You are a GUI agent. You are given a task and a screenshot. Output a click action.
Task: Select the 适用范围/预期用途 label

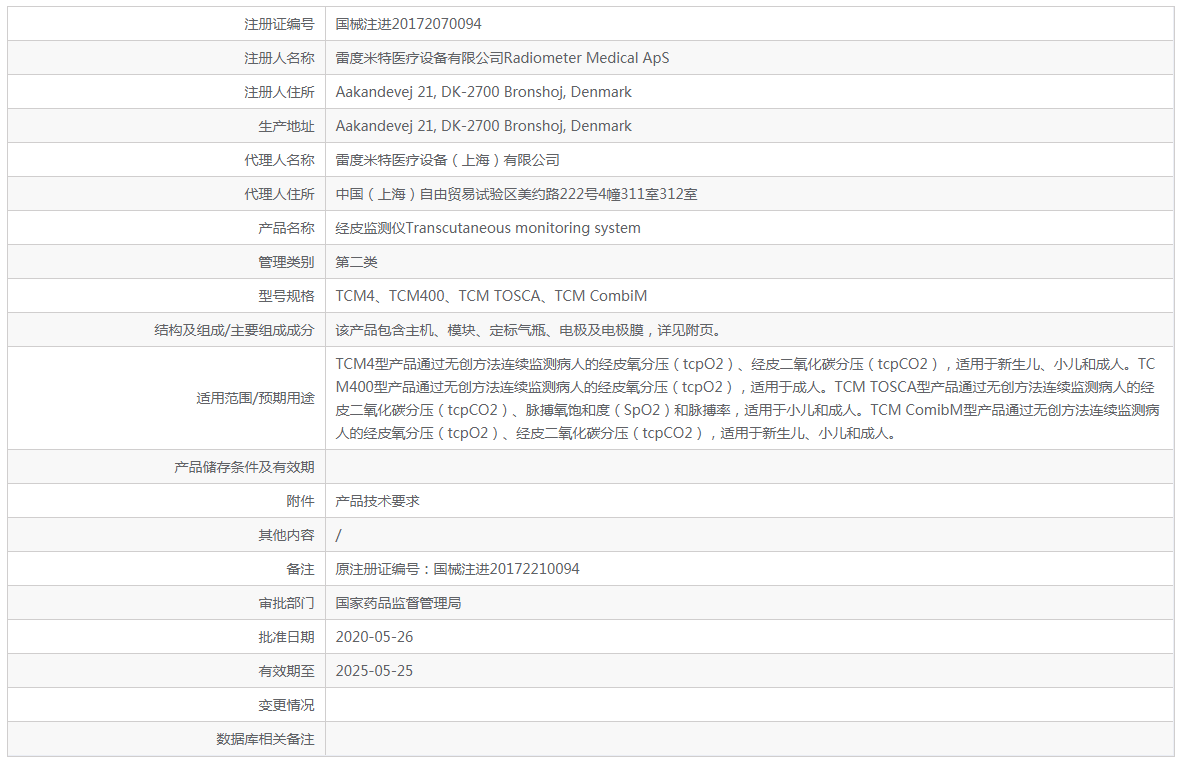pyautogui.click(x=256, y=397)
